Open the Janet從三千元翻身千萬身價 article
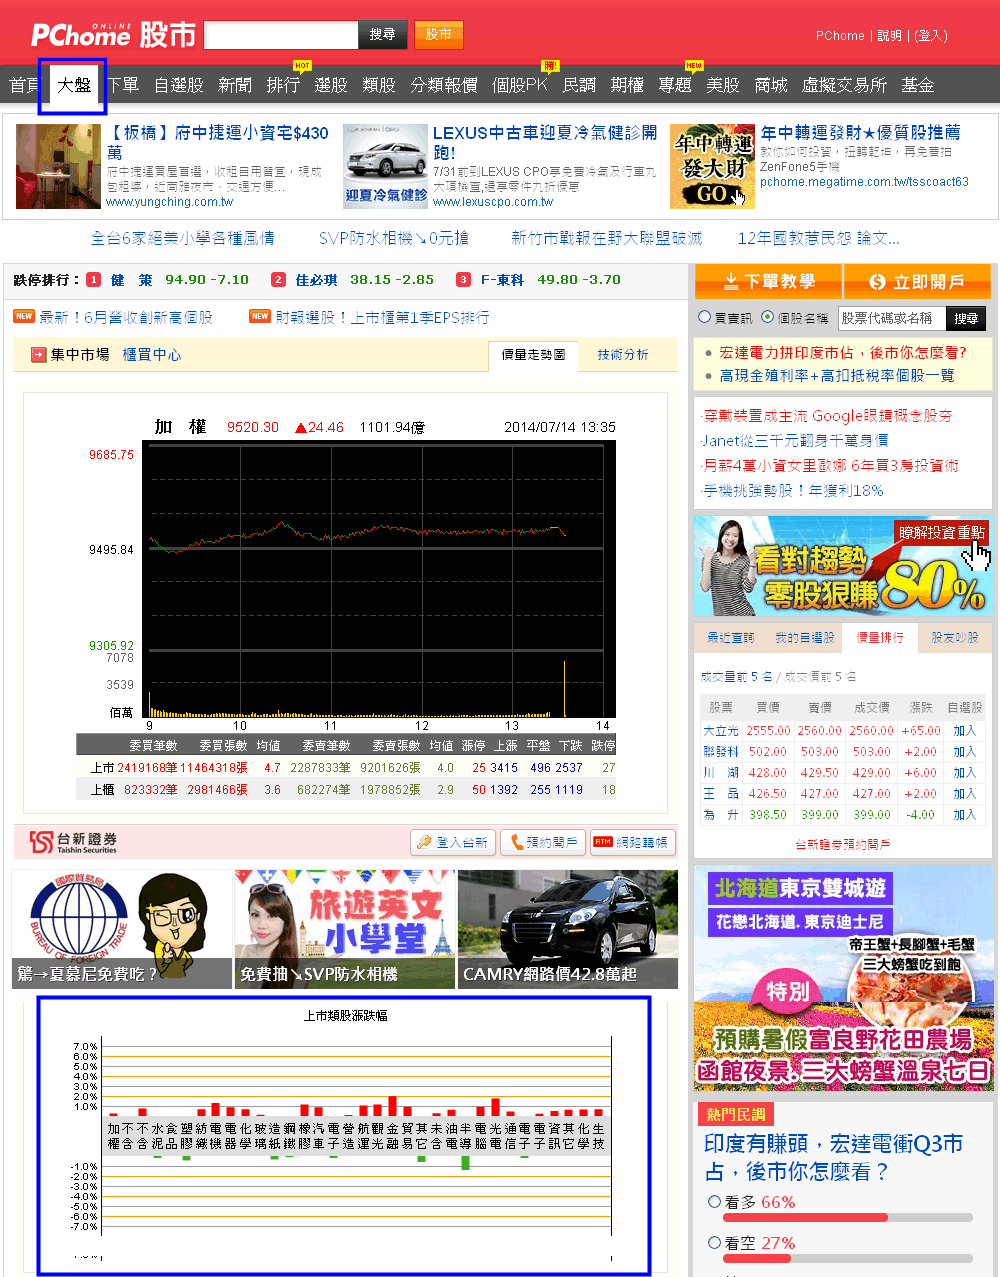Image resolution: width=1000 pixels, height=1277 pixels. 795,441
